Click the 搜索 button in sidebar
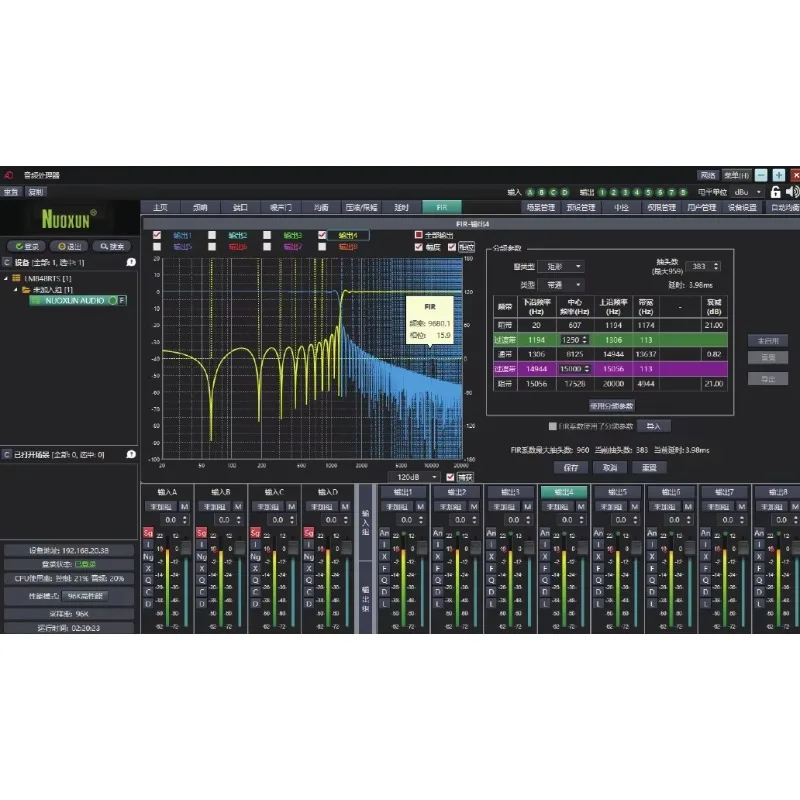Screen dimensions: 800x800 point(112,246)
